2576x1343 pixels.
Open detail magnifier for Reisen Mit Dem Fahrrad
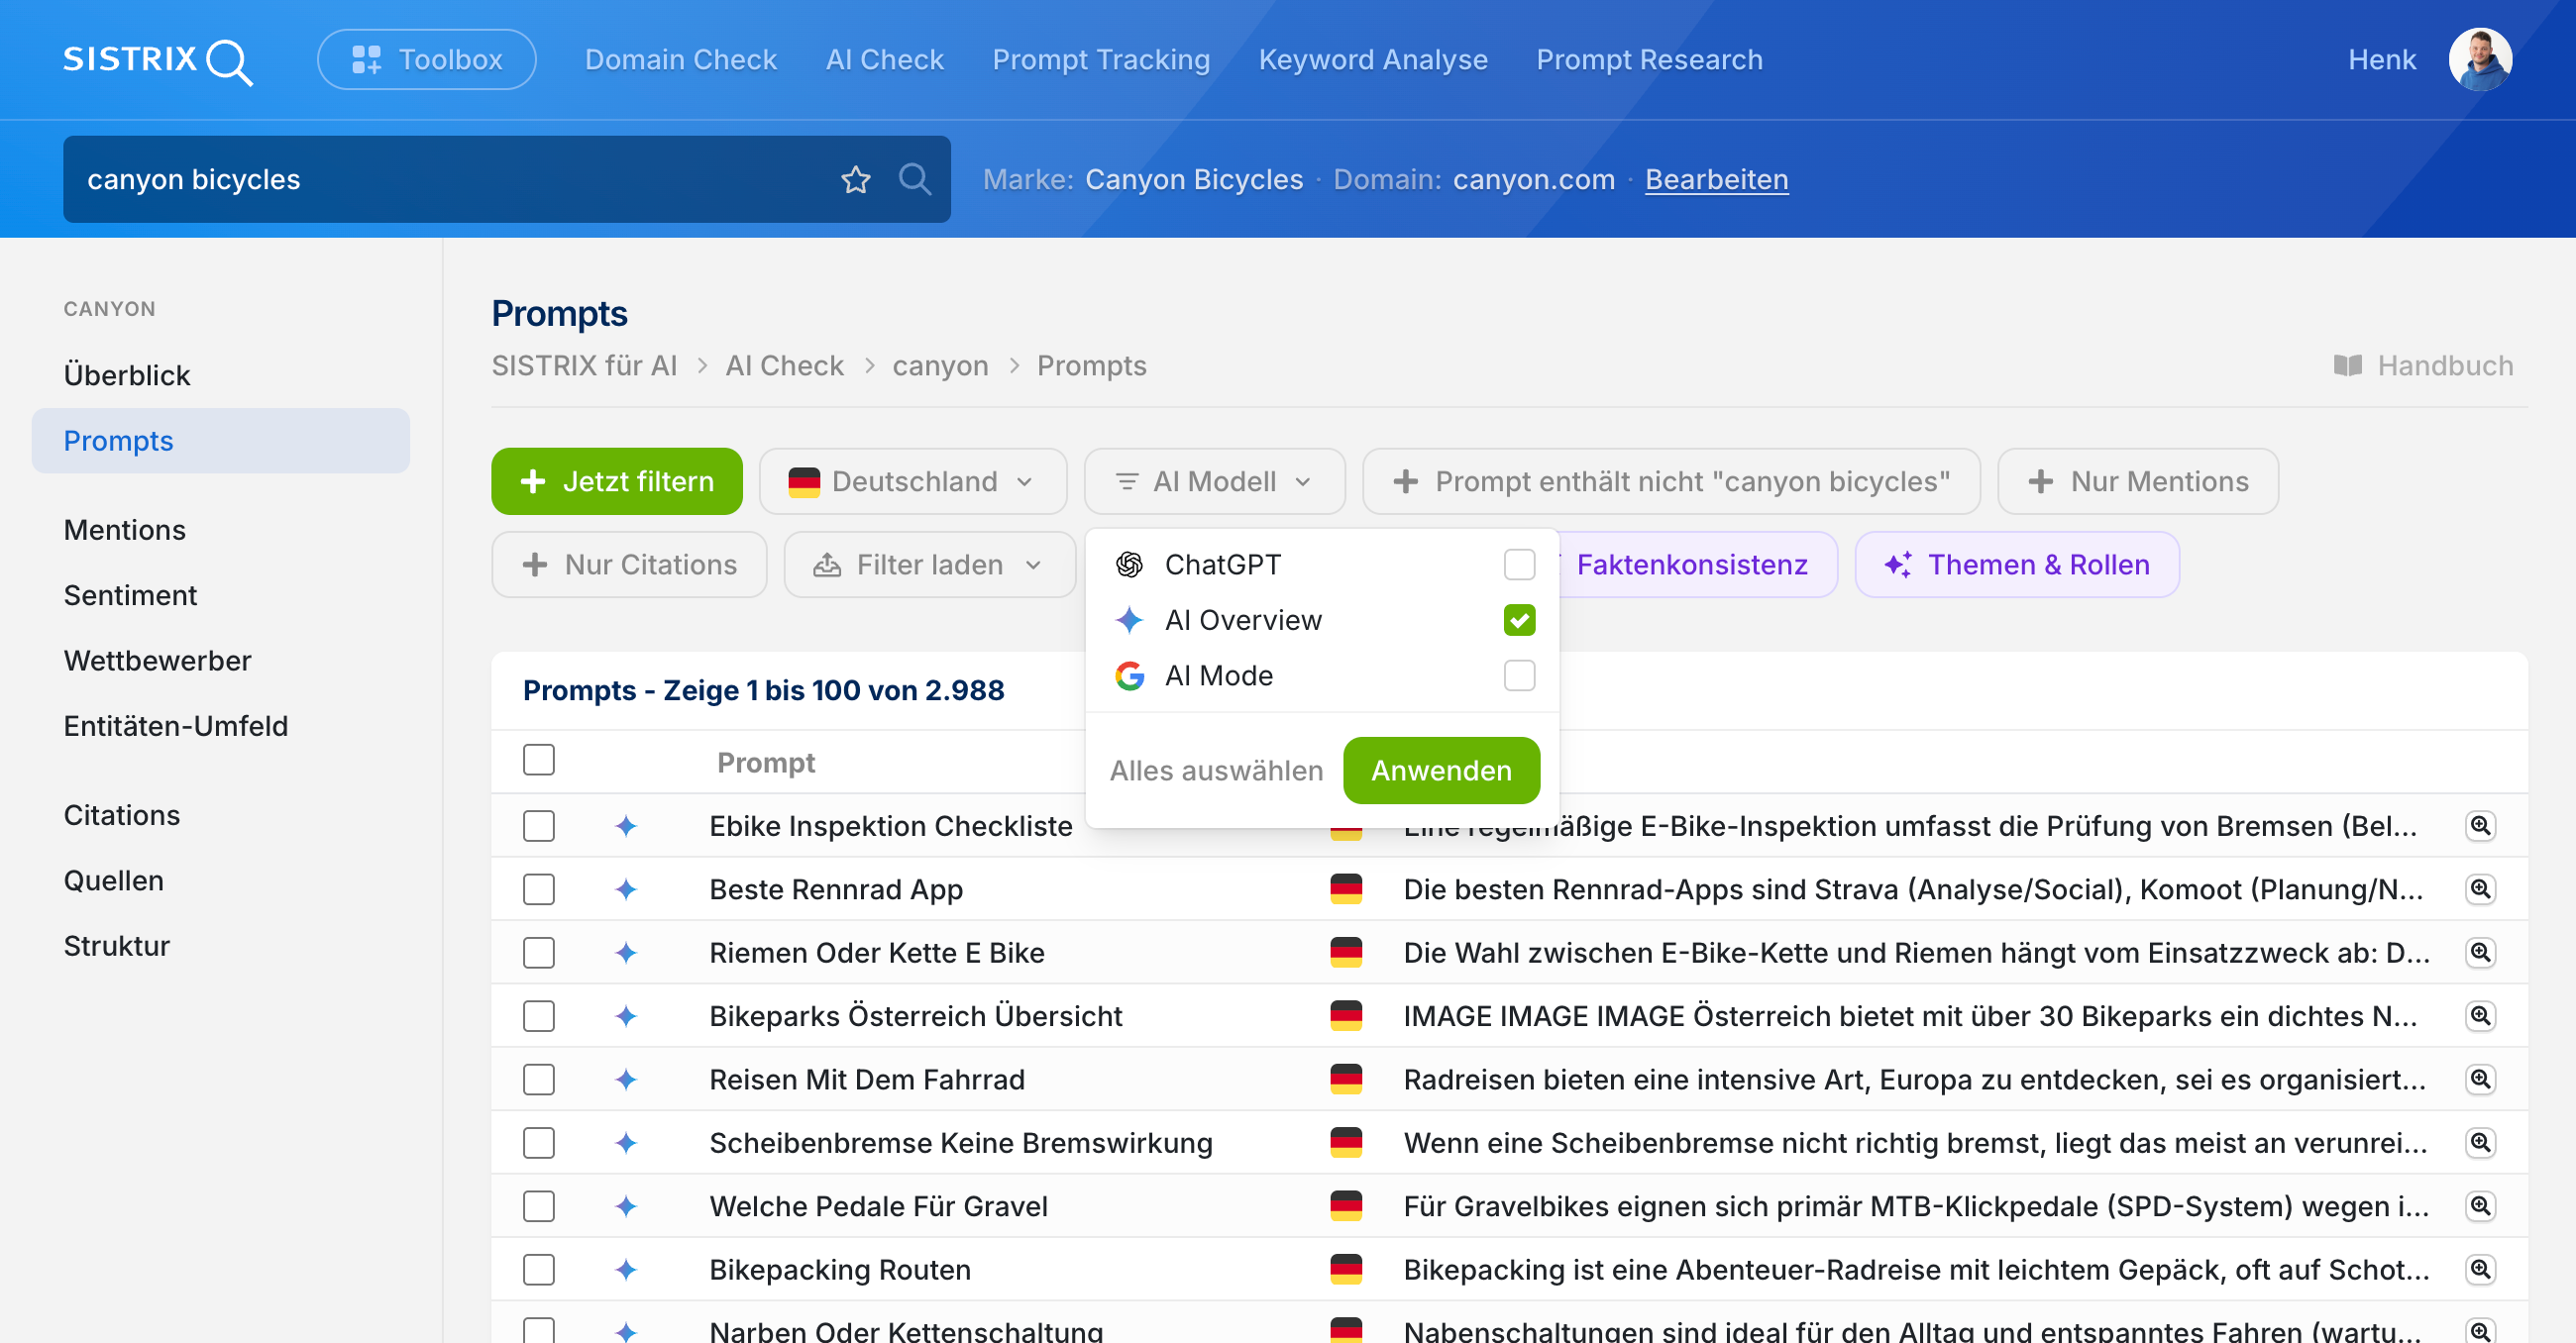[x=2480, y=1079]
